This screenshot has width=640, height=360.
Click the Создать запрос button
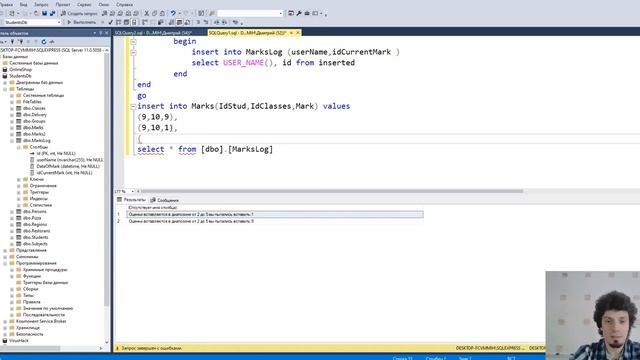click(79, 13)
